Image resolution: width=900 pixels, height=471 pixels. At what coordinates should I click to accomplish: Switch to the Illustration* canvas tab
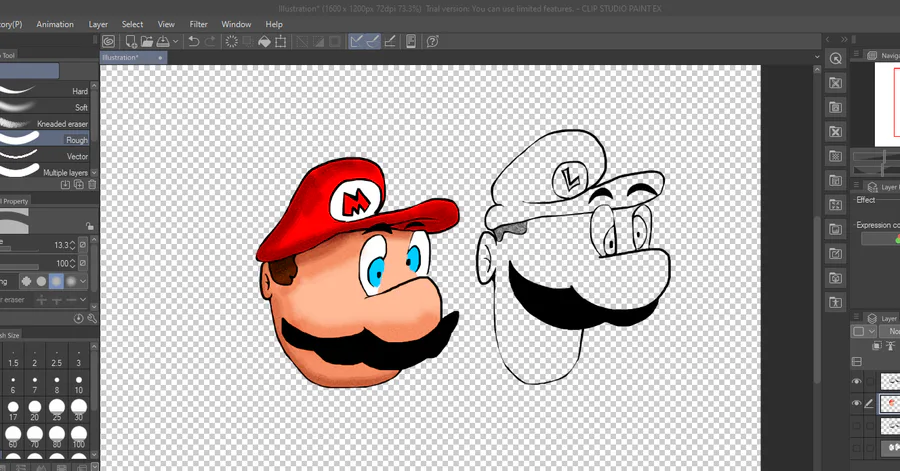tap(134, 57)
